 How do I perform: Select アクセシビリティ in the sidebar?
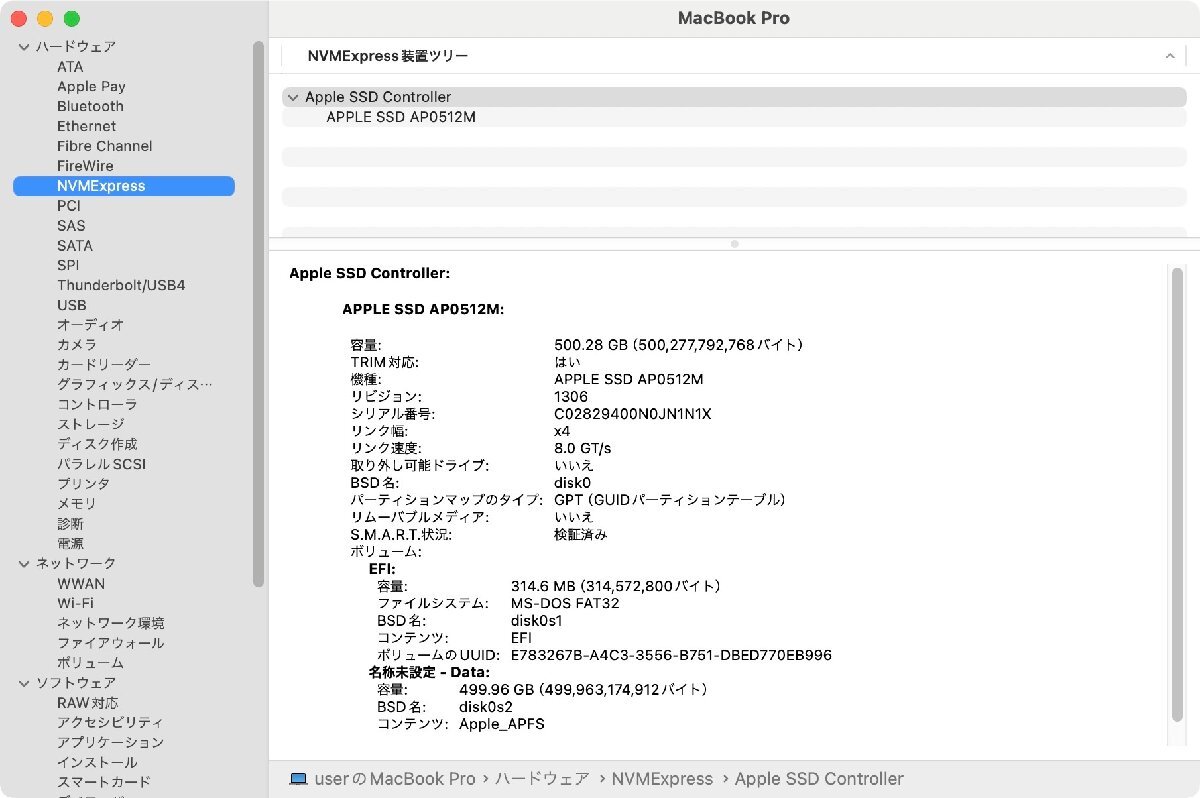[x=110, y=722]
